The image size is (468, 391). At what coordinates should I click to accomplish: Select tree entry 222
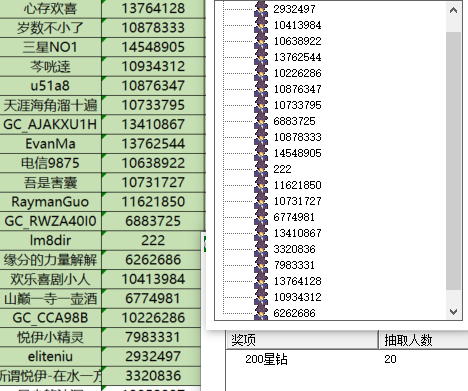(282, 169)
